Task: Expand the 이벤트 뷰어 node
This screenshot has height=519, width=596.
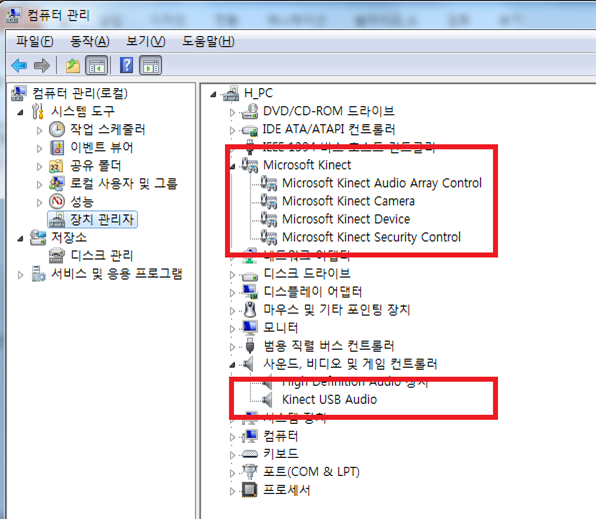Action: [x=39, y=148]
